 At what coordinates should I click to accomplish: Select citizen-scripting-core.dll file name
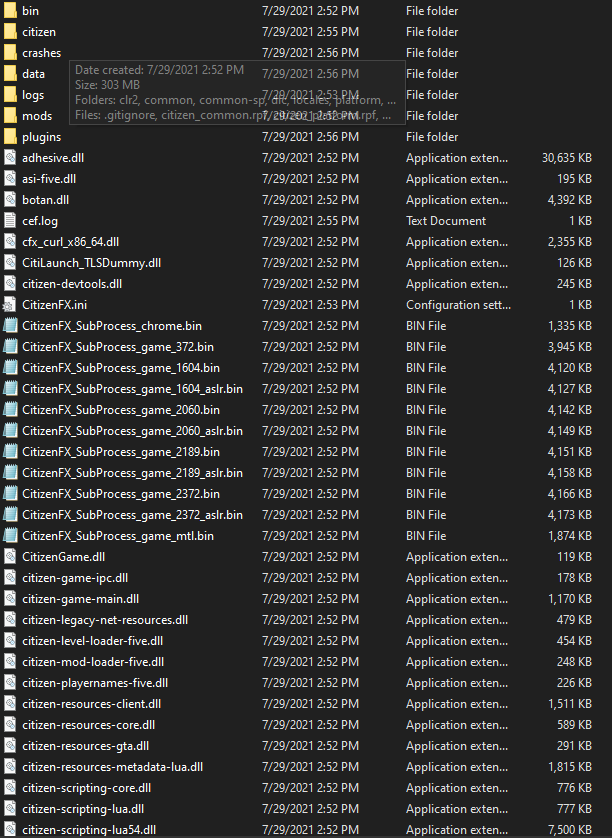[87, 788]
